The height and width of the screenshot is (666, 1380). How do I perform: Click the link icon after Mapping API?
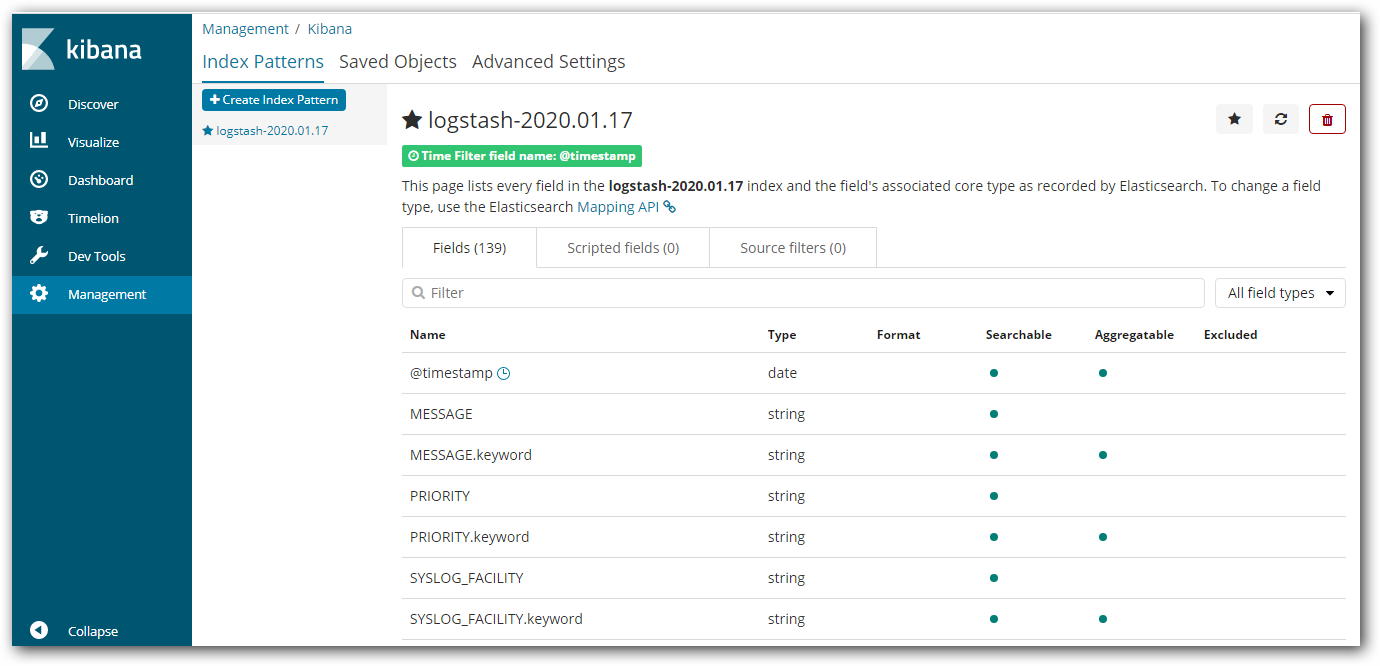point(670,207)
